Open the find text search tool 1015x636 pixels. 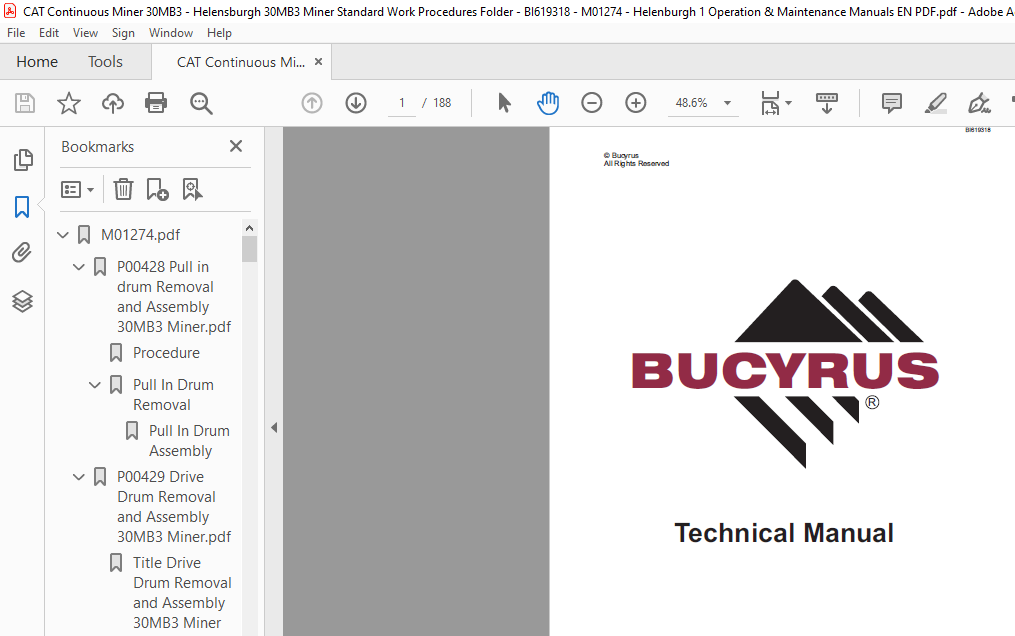(x=201, y=103)
